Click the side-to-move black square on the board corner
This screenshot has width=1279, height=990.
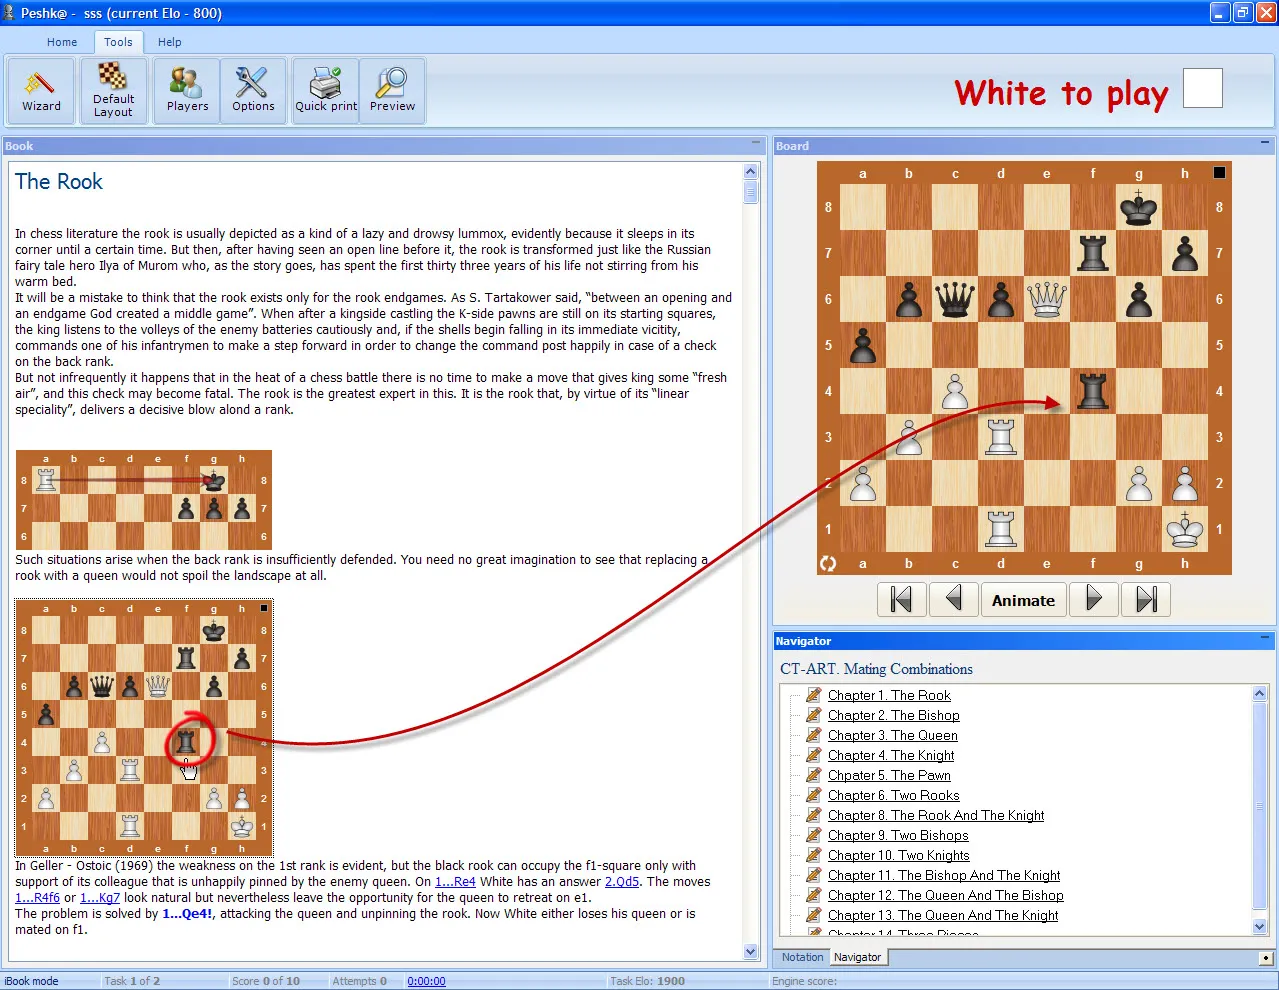(x=1219, y=172)
